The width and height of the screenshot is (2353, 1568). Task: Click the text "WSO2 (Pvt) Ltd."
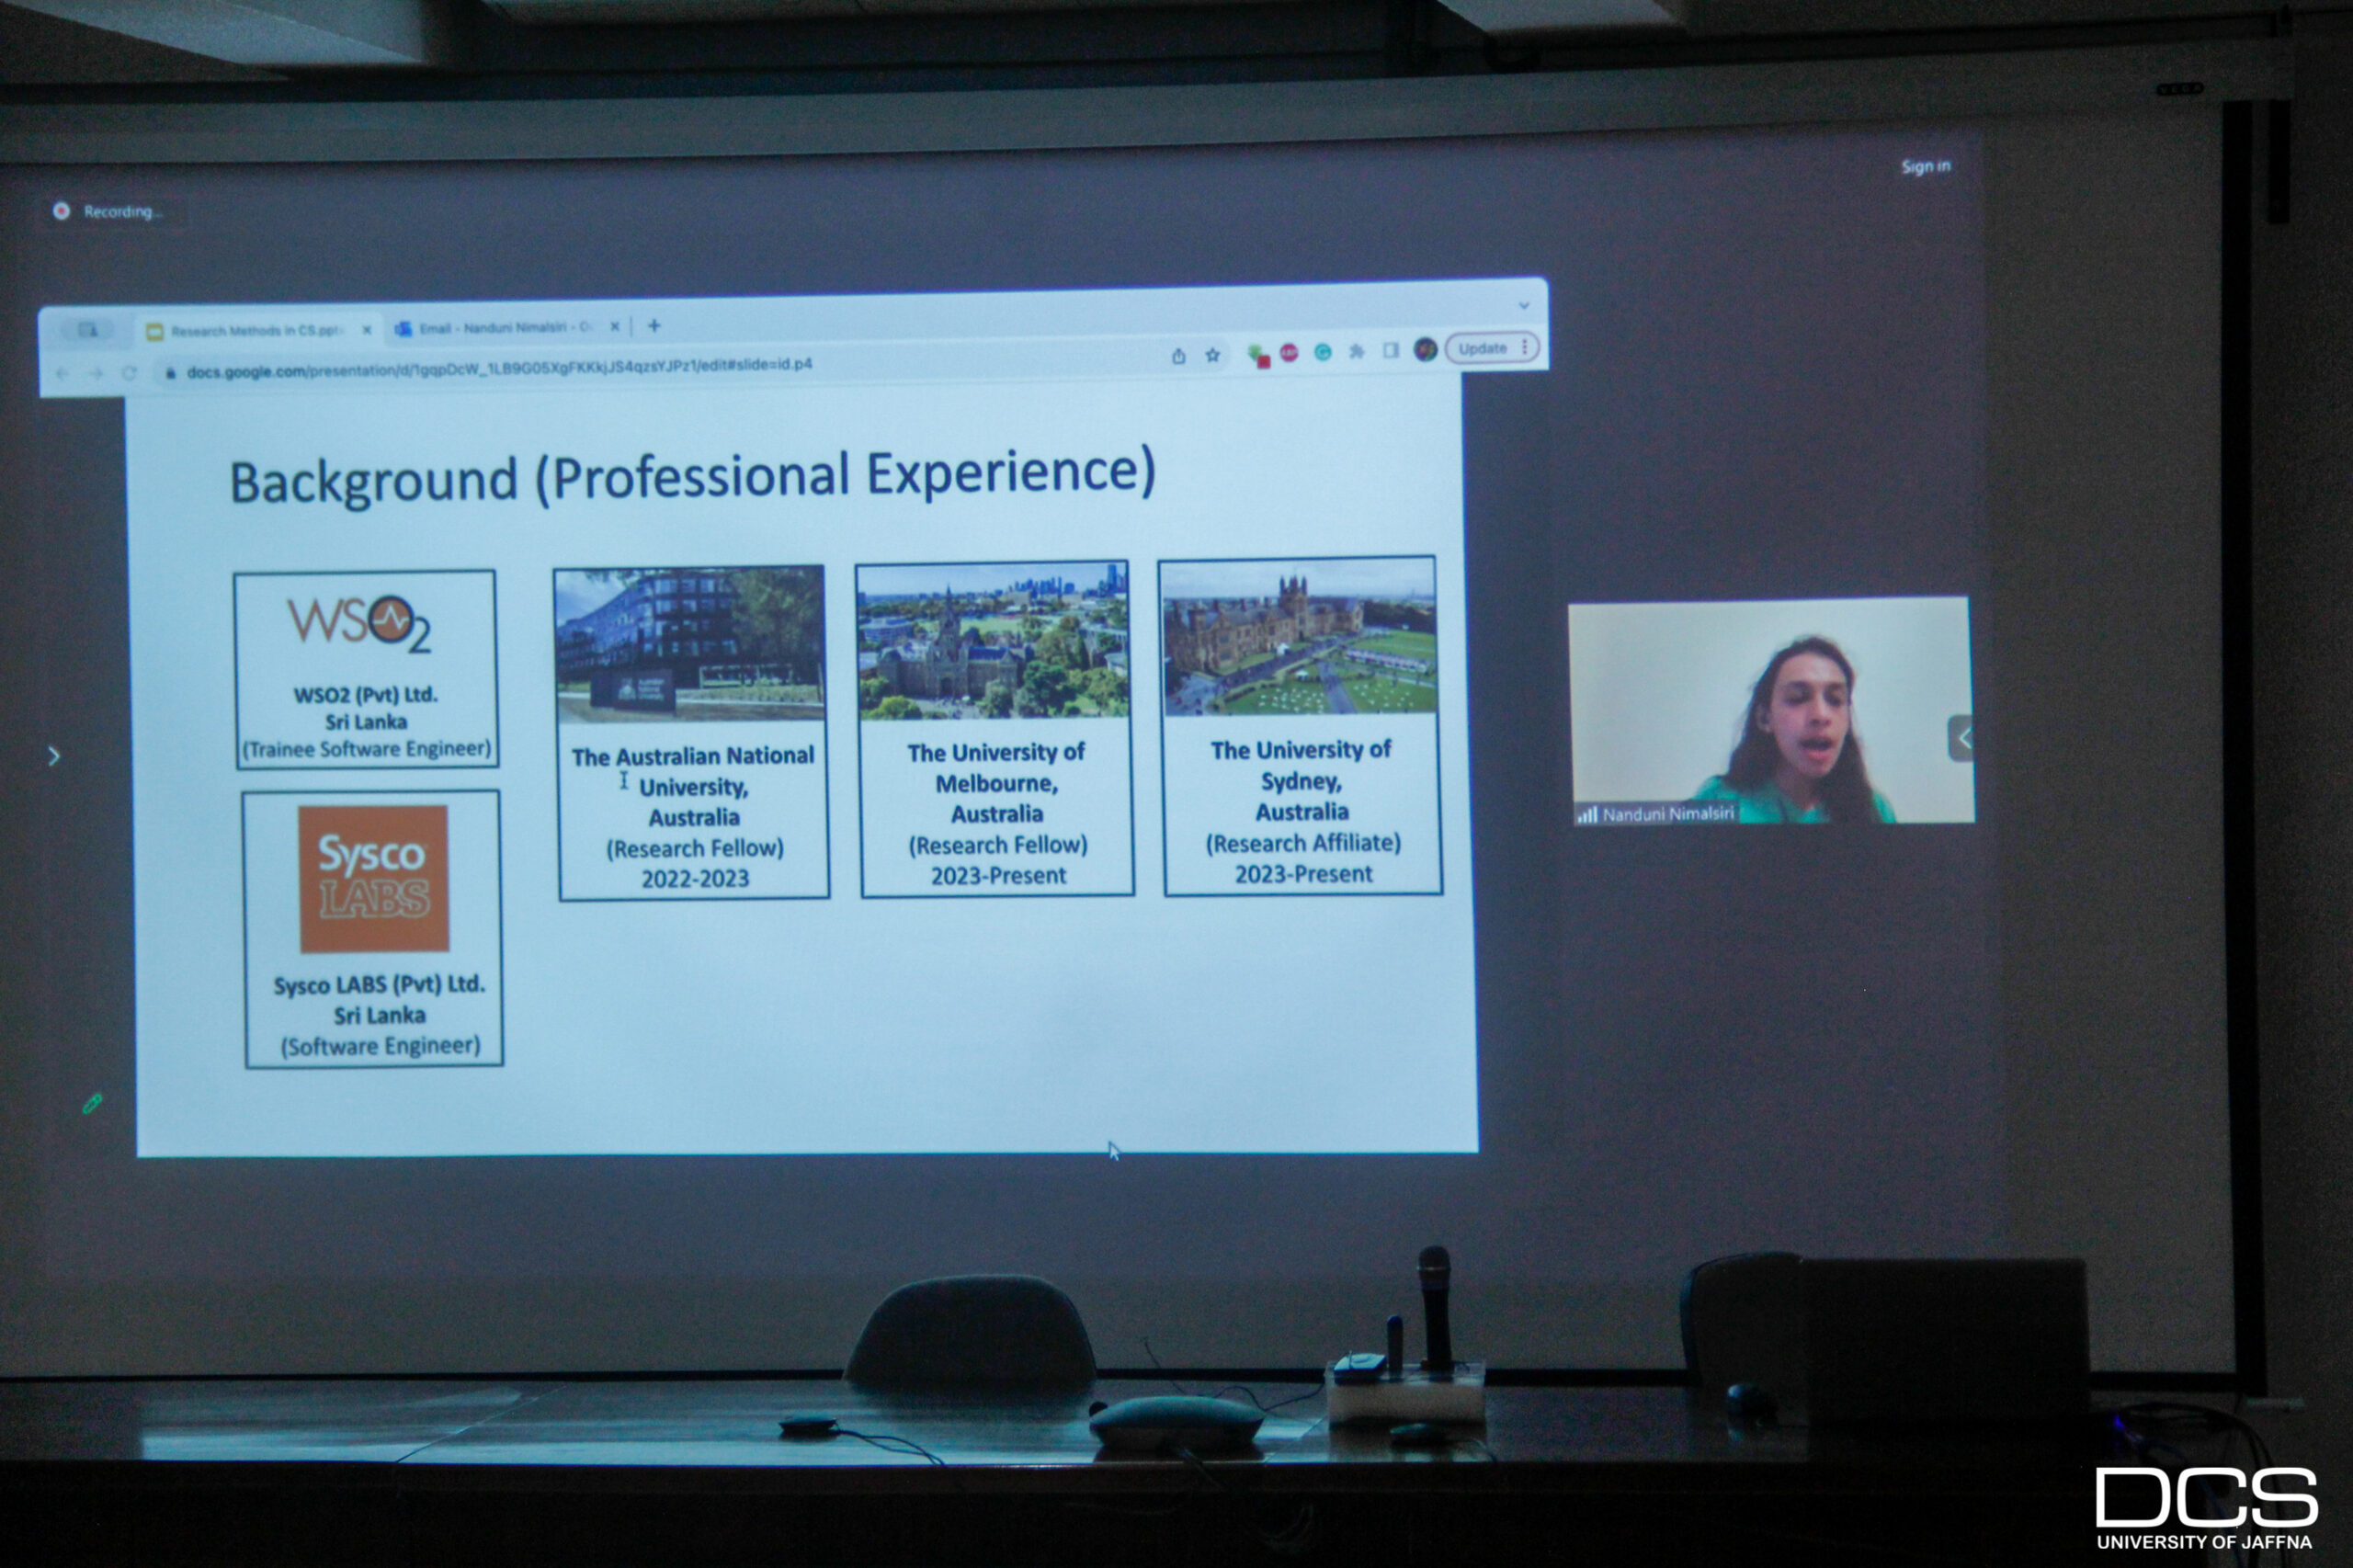point(365,694)
